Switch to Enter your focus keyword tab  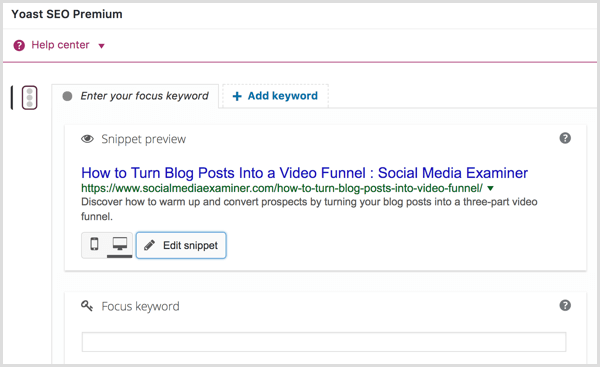pyautogui.click(x=135, y=96)
